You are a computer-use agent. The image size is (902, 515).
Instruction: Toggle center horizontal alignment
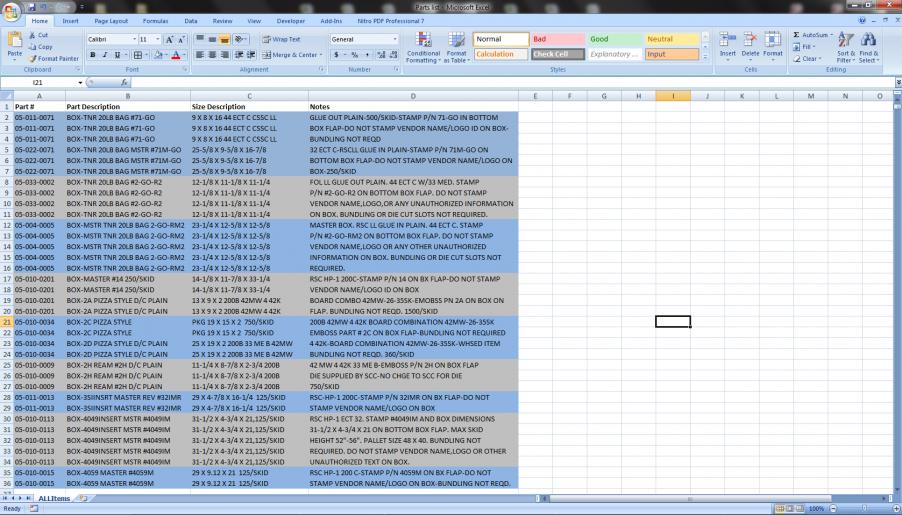[x=212, y=55]
